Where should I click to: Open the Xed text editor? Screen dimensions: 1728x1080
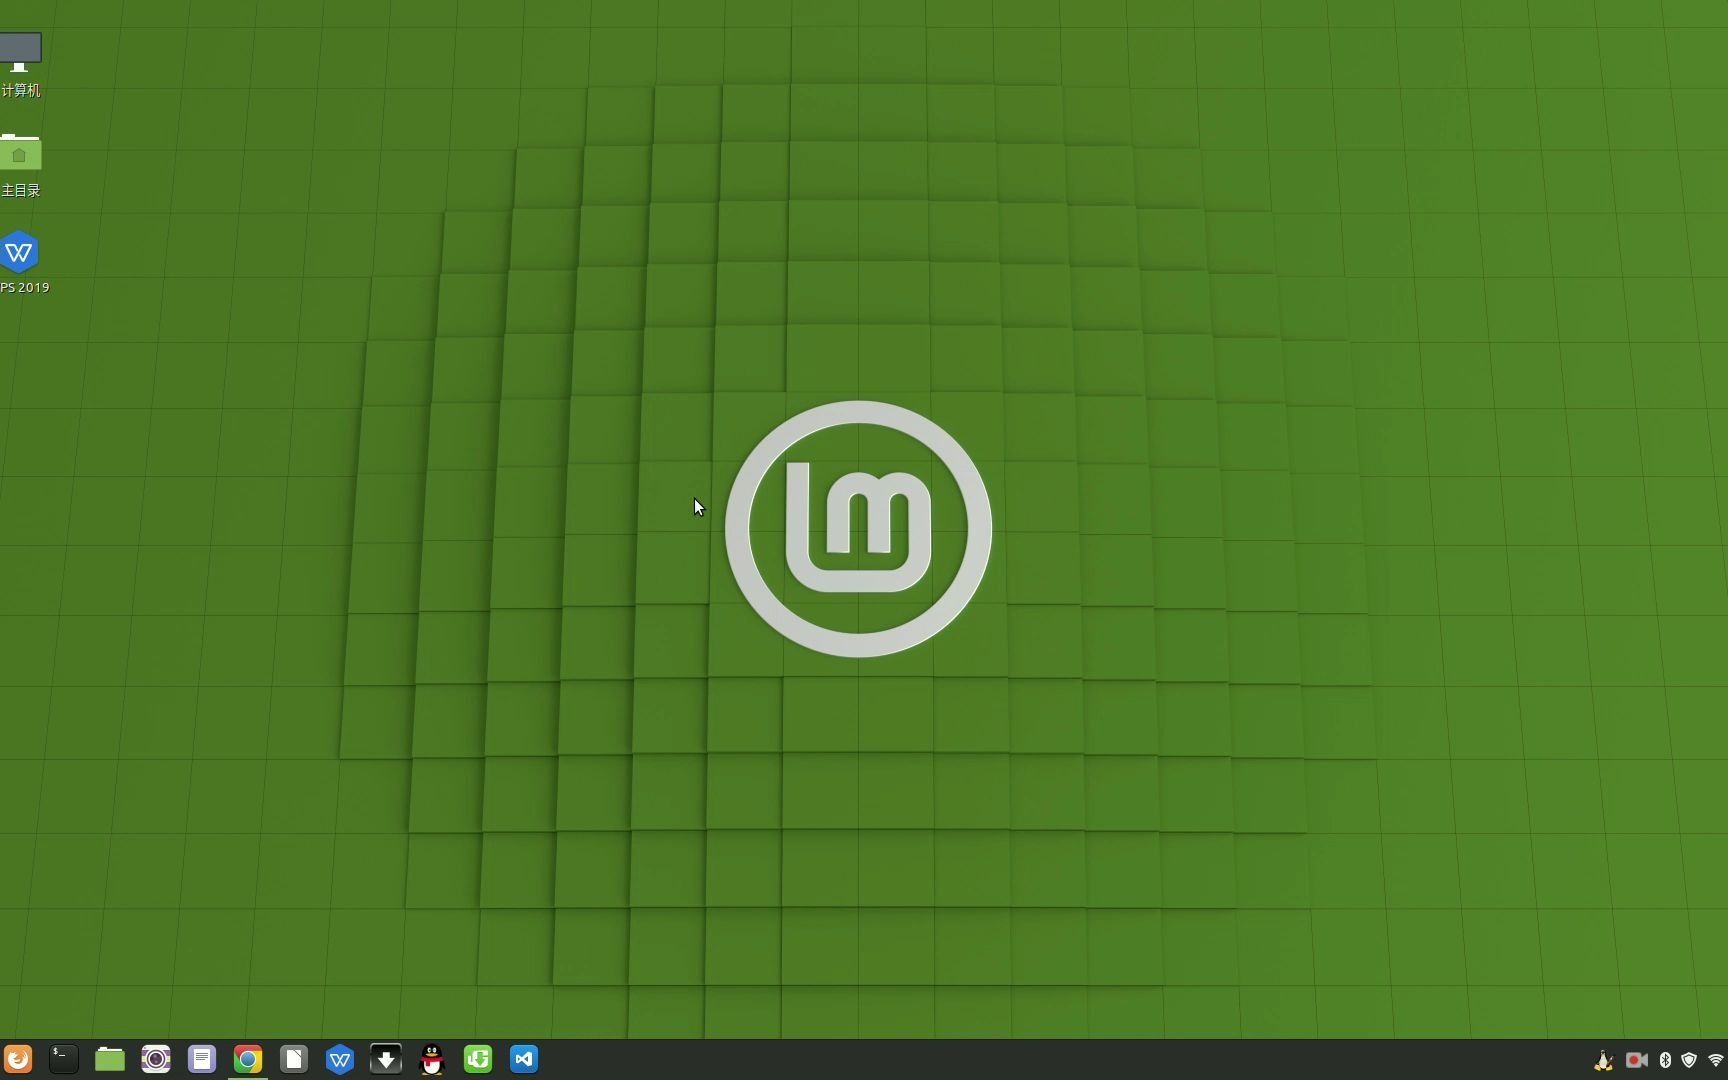[x=201, y=1059]
